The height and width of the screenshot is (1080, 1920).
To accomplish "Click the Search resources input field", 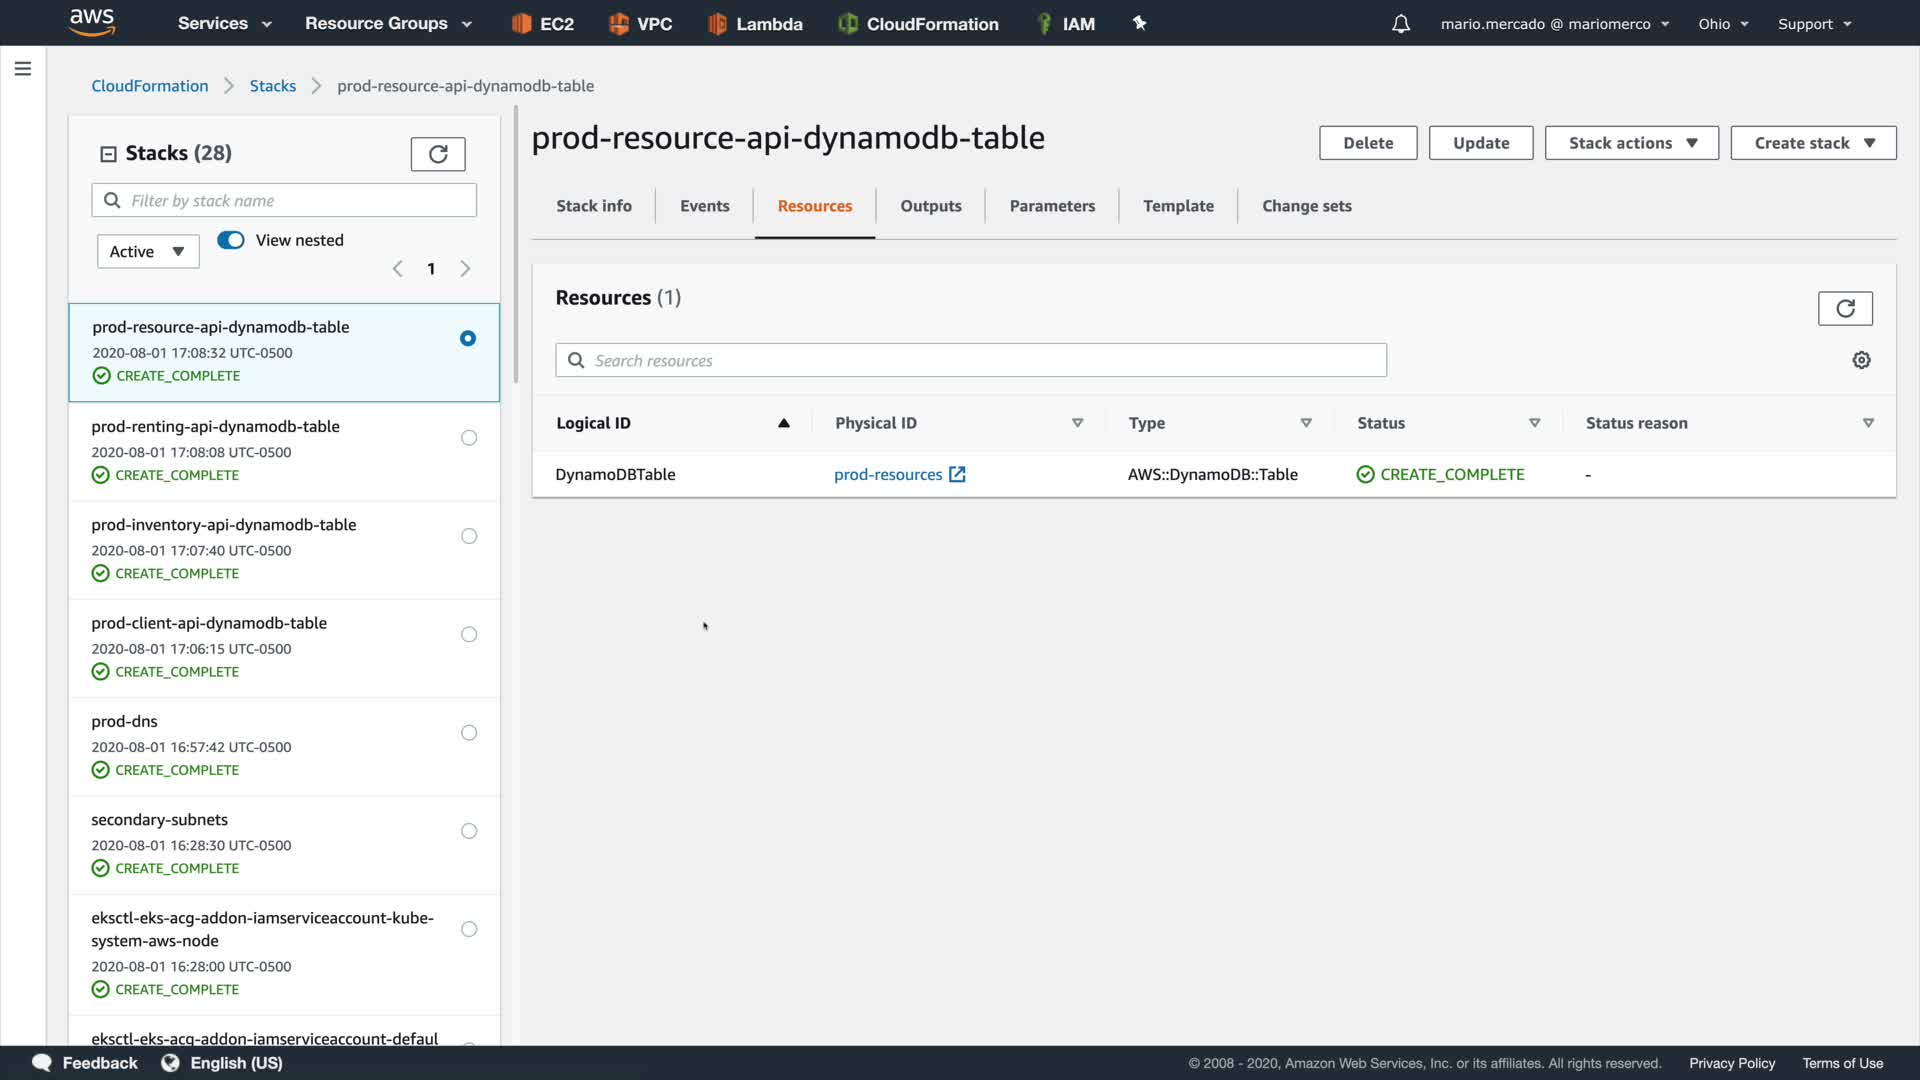I will [970, 360].
